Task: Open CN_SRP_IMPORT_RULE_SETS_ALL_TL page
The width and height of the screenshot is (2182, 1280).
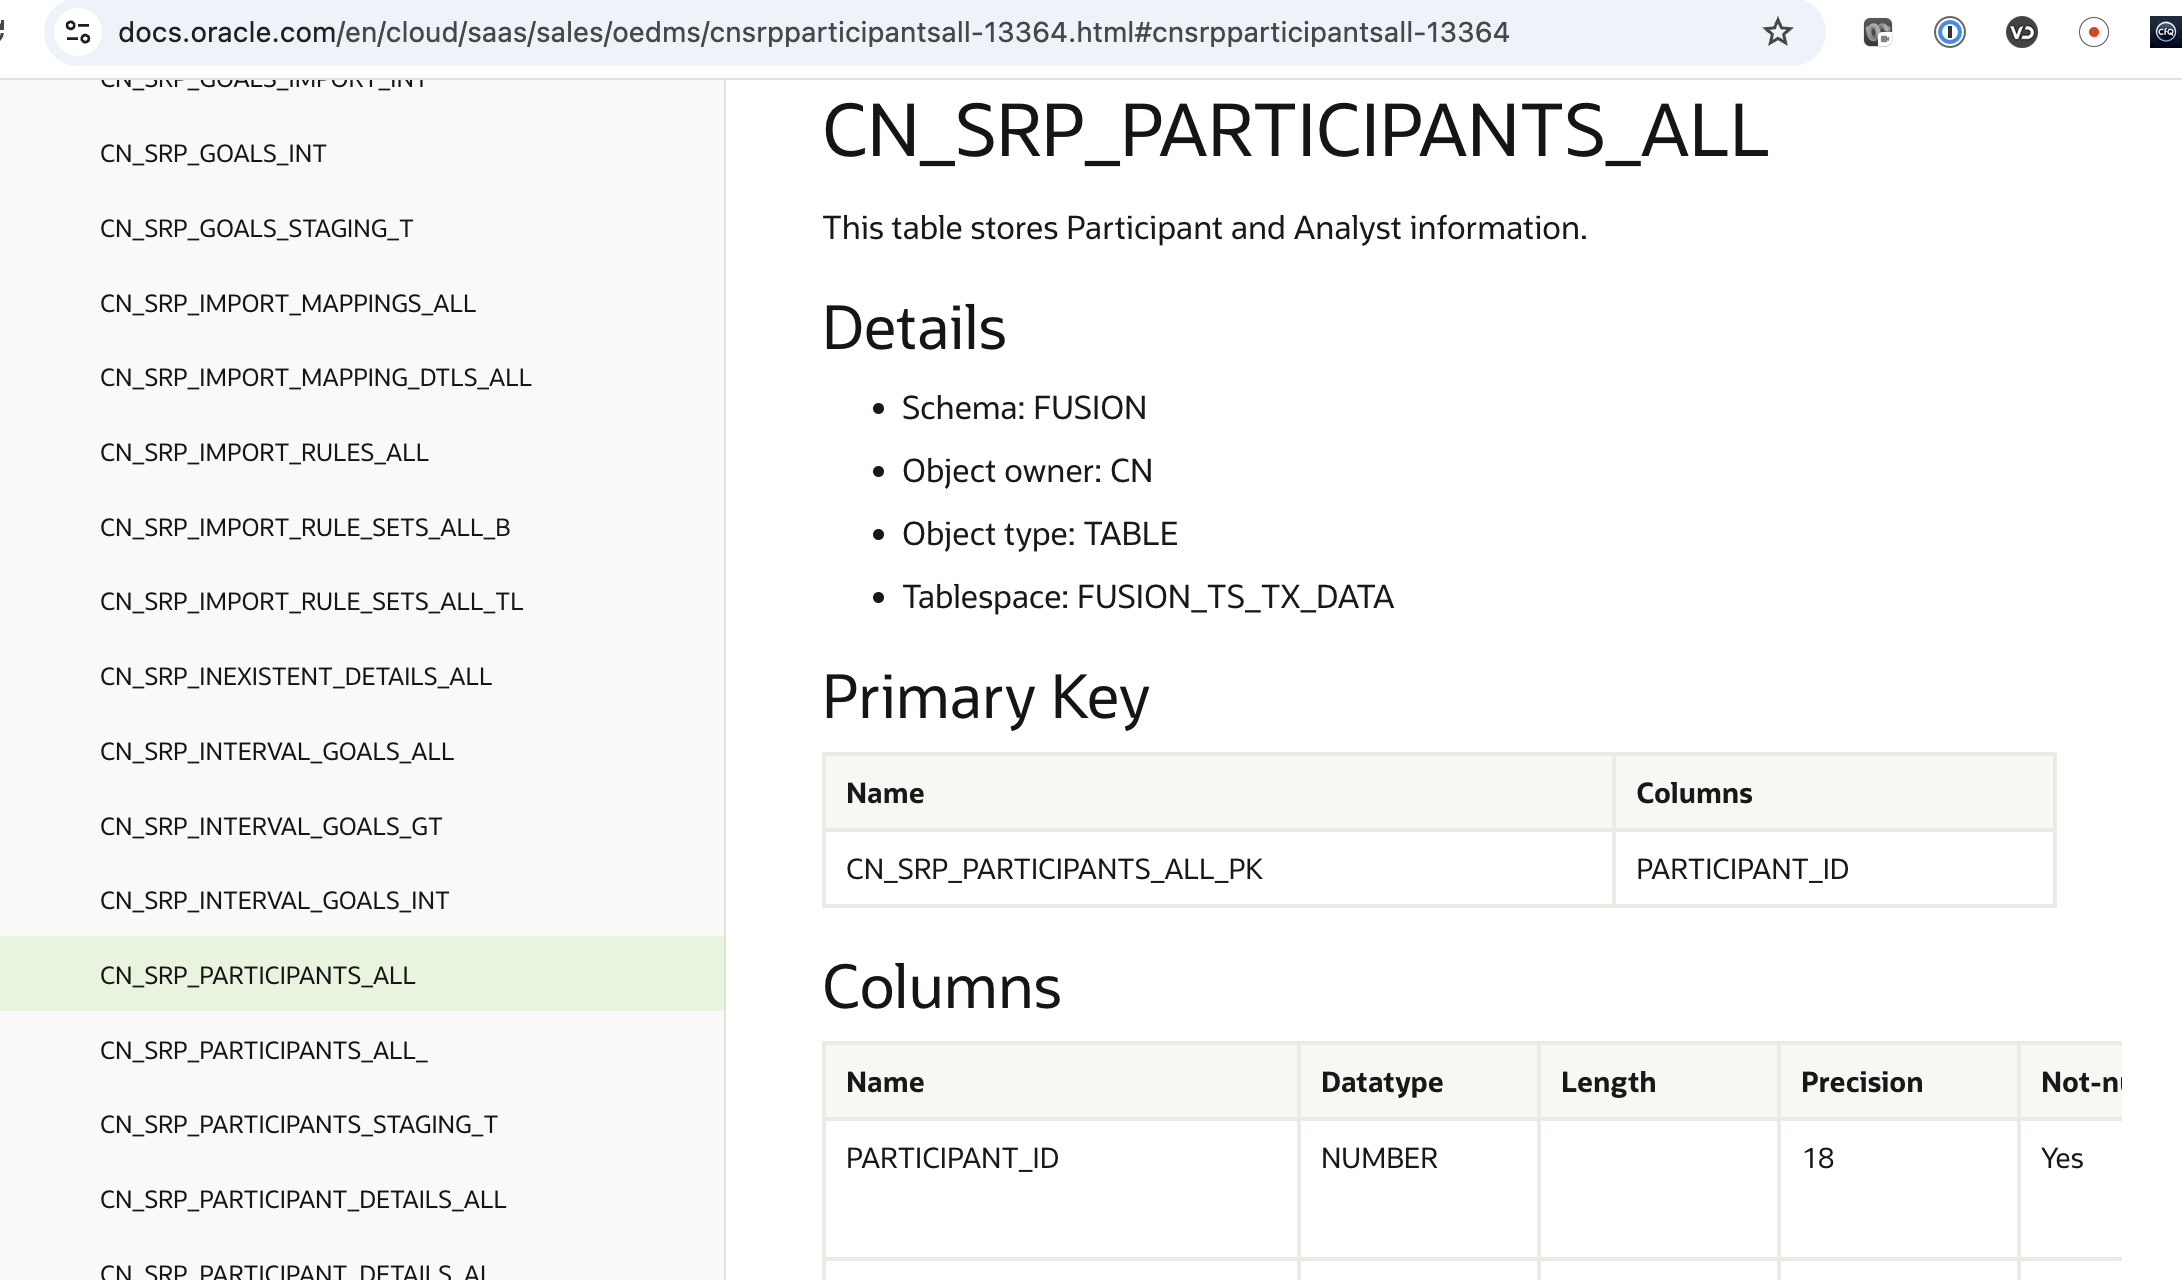Action: point(311,601)
